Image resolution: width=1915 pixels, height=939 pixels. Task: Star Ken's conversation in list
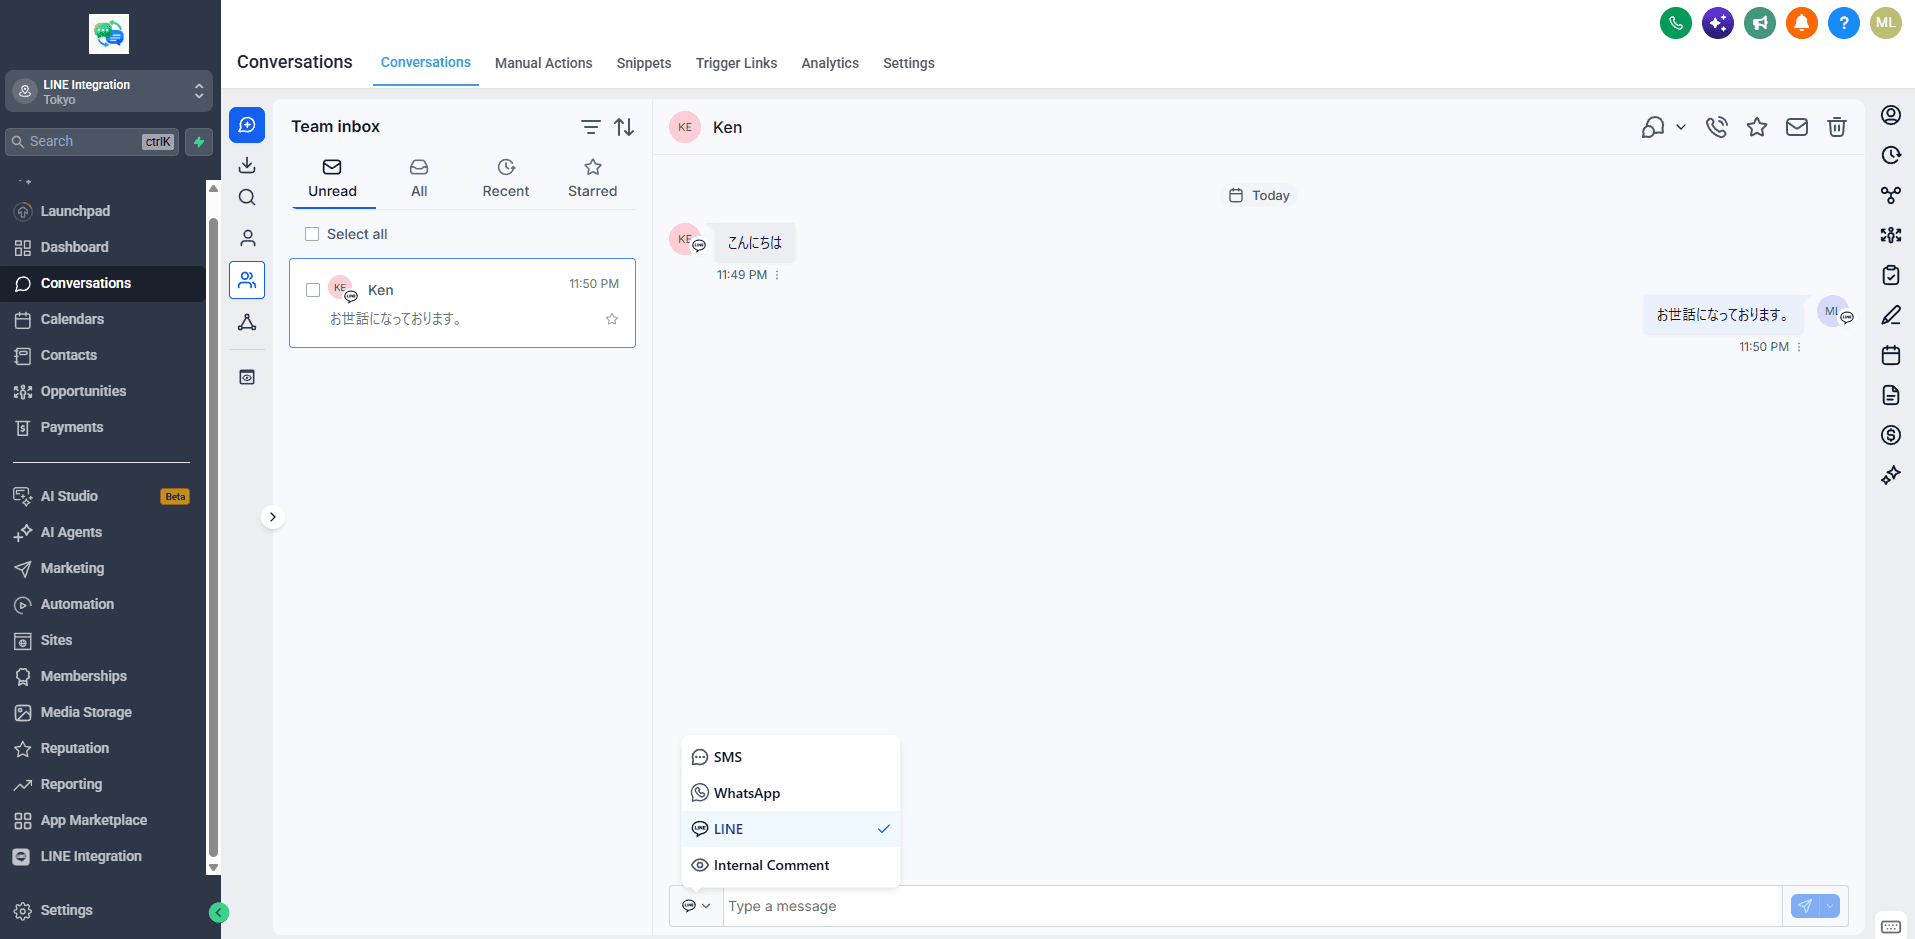pos(612,319)
